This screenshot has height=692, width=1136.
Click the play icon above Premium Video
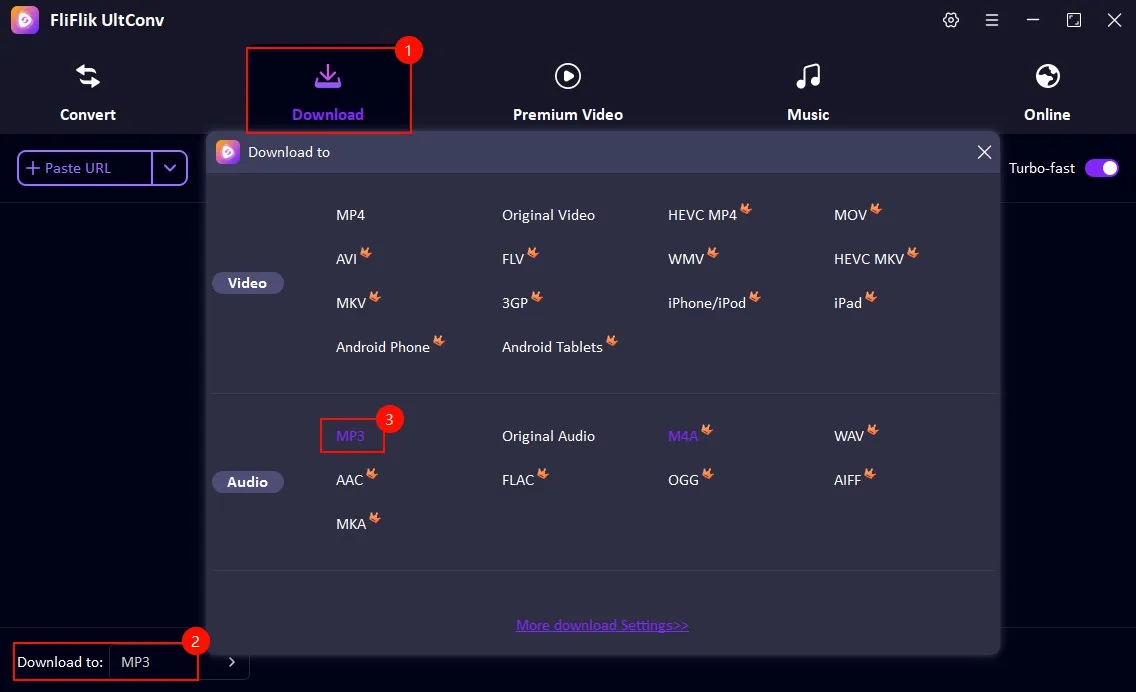(568, 75)
